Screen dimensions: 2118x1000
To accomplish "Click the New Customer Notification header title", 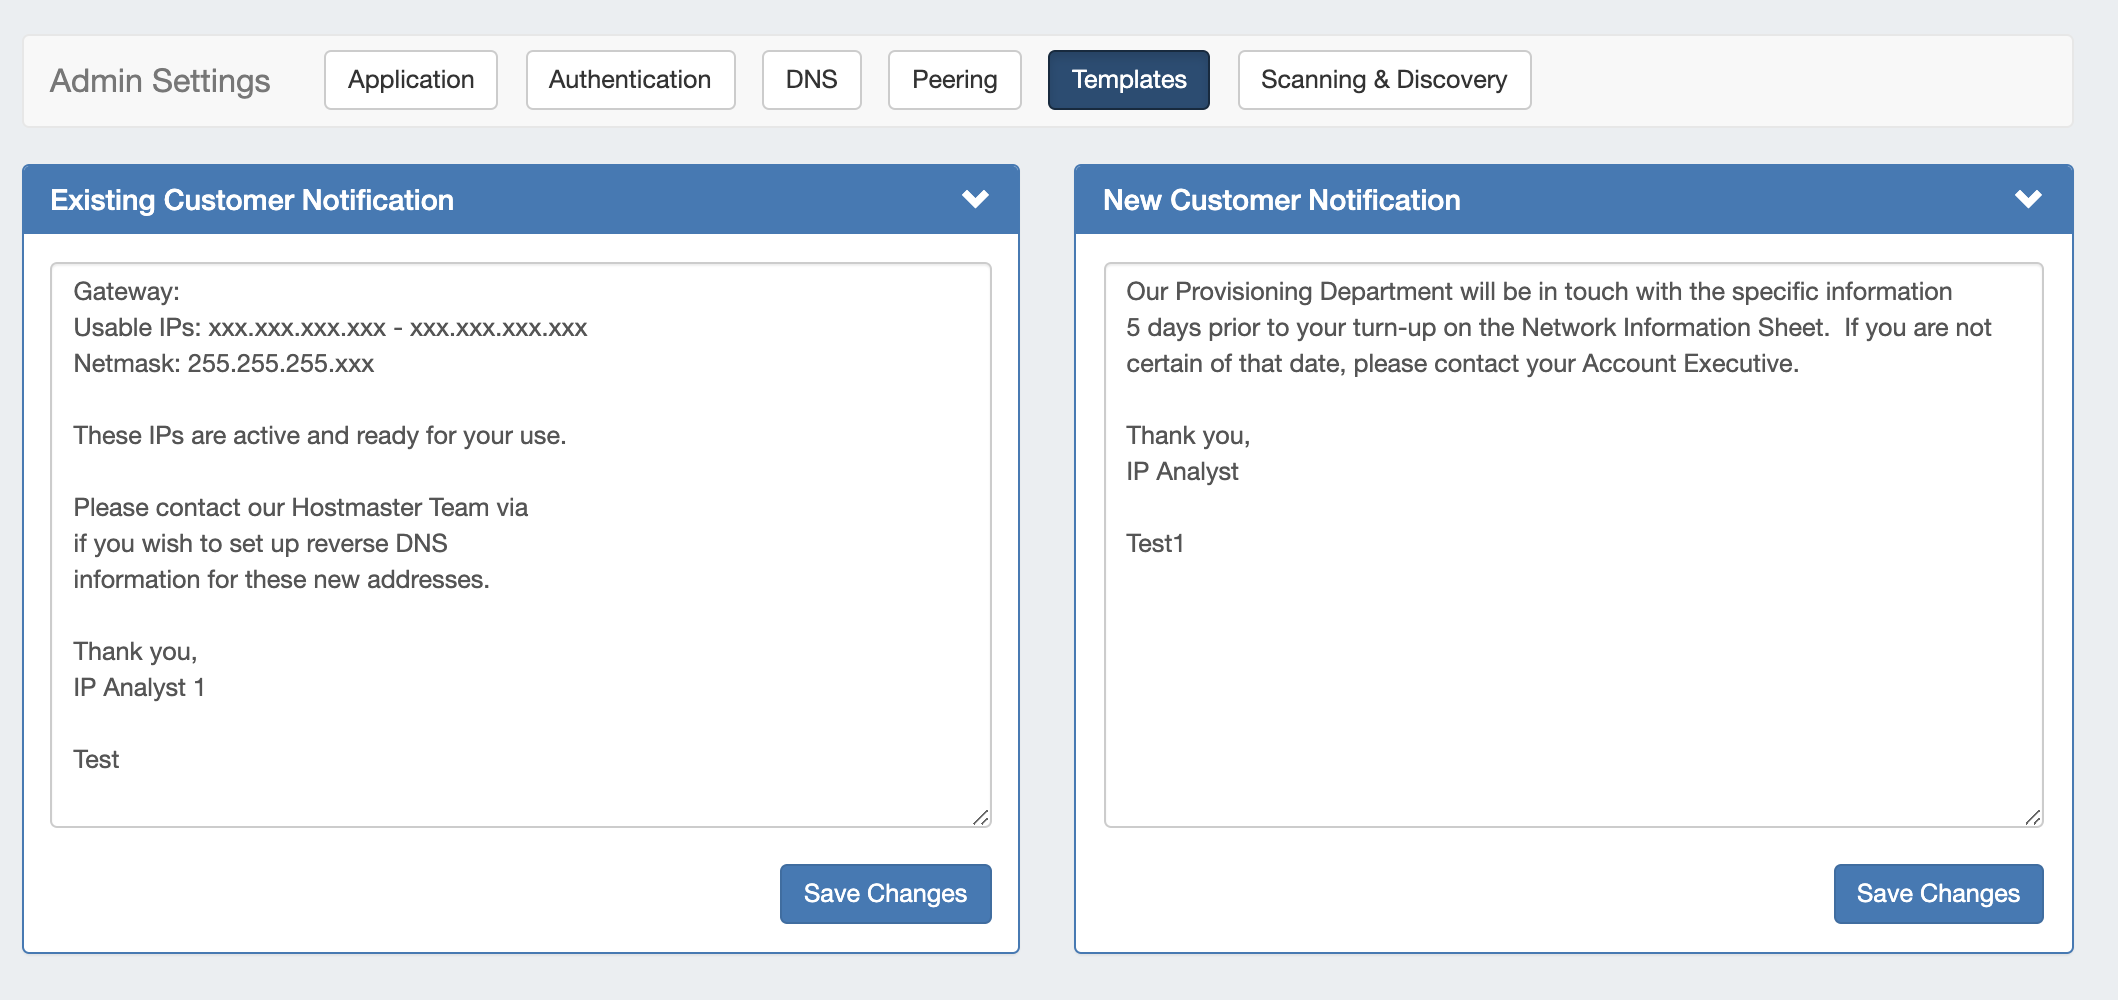I will [x=1281, y=200].
